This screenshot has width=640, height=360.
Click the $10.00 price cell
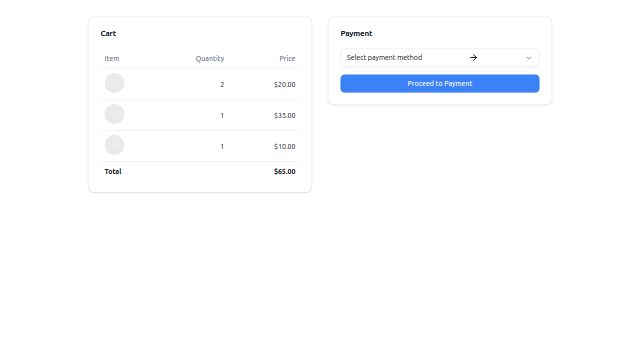pyautogui.click(x=284, y=147)
